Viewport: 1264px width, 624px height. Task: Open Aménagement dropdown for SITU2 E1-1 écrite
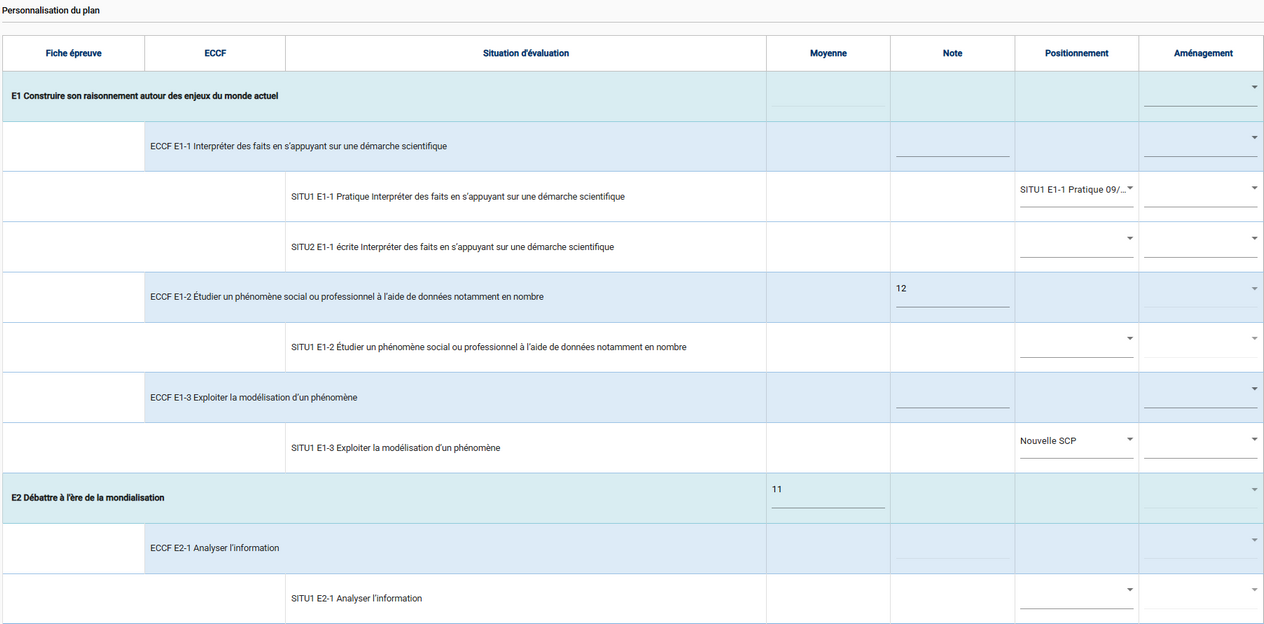1200,241
